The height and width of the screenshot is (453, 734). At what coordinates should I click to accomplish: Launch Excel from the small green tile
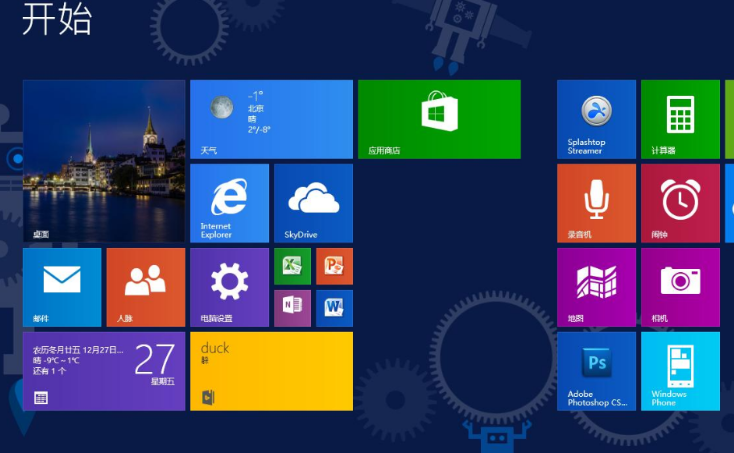tap(292, 266)
